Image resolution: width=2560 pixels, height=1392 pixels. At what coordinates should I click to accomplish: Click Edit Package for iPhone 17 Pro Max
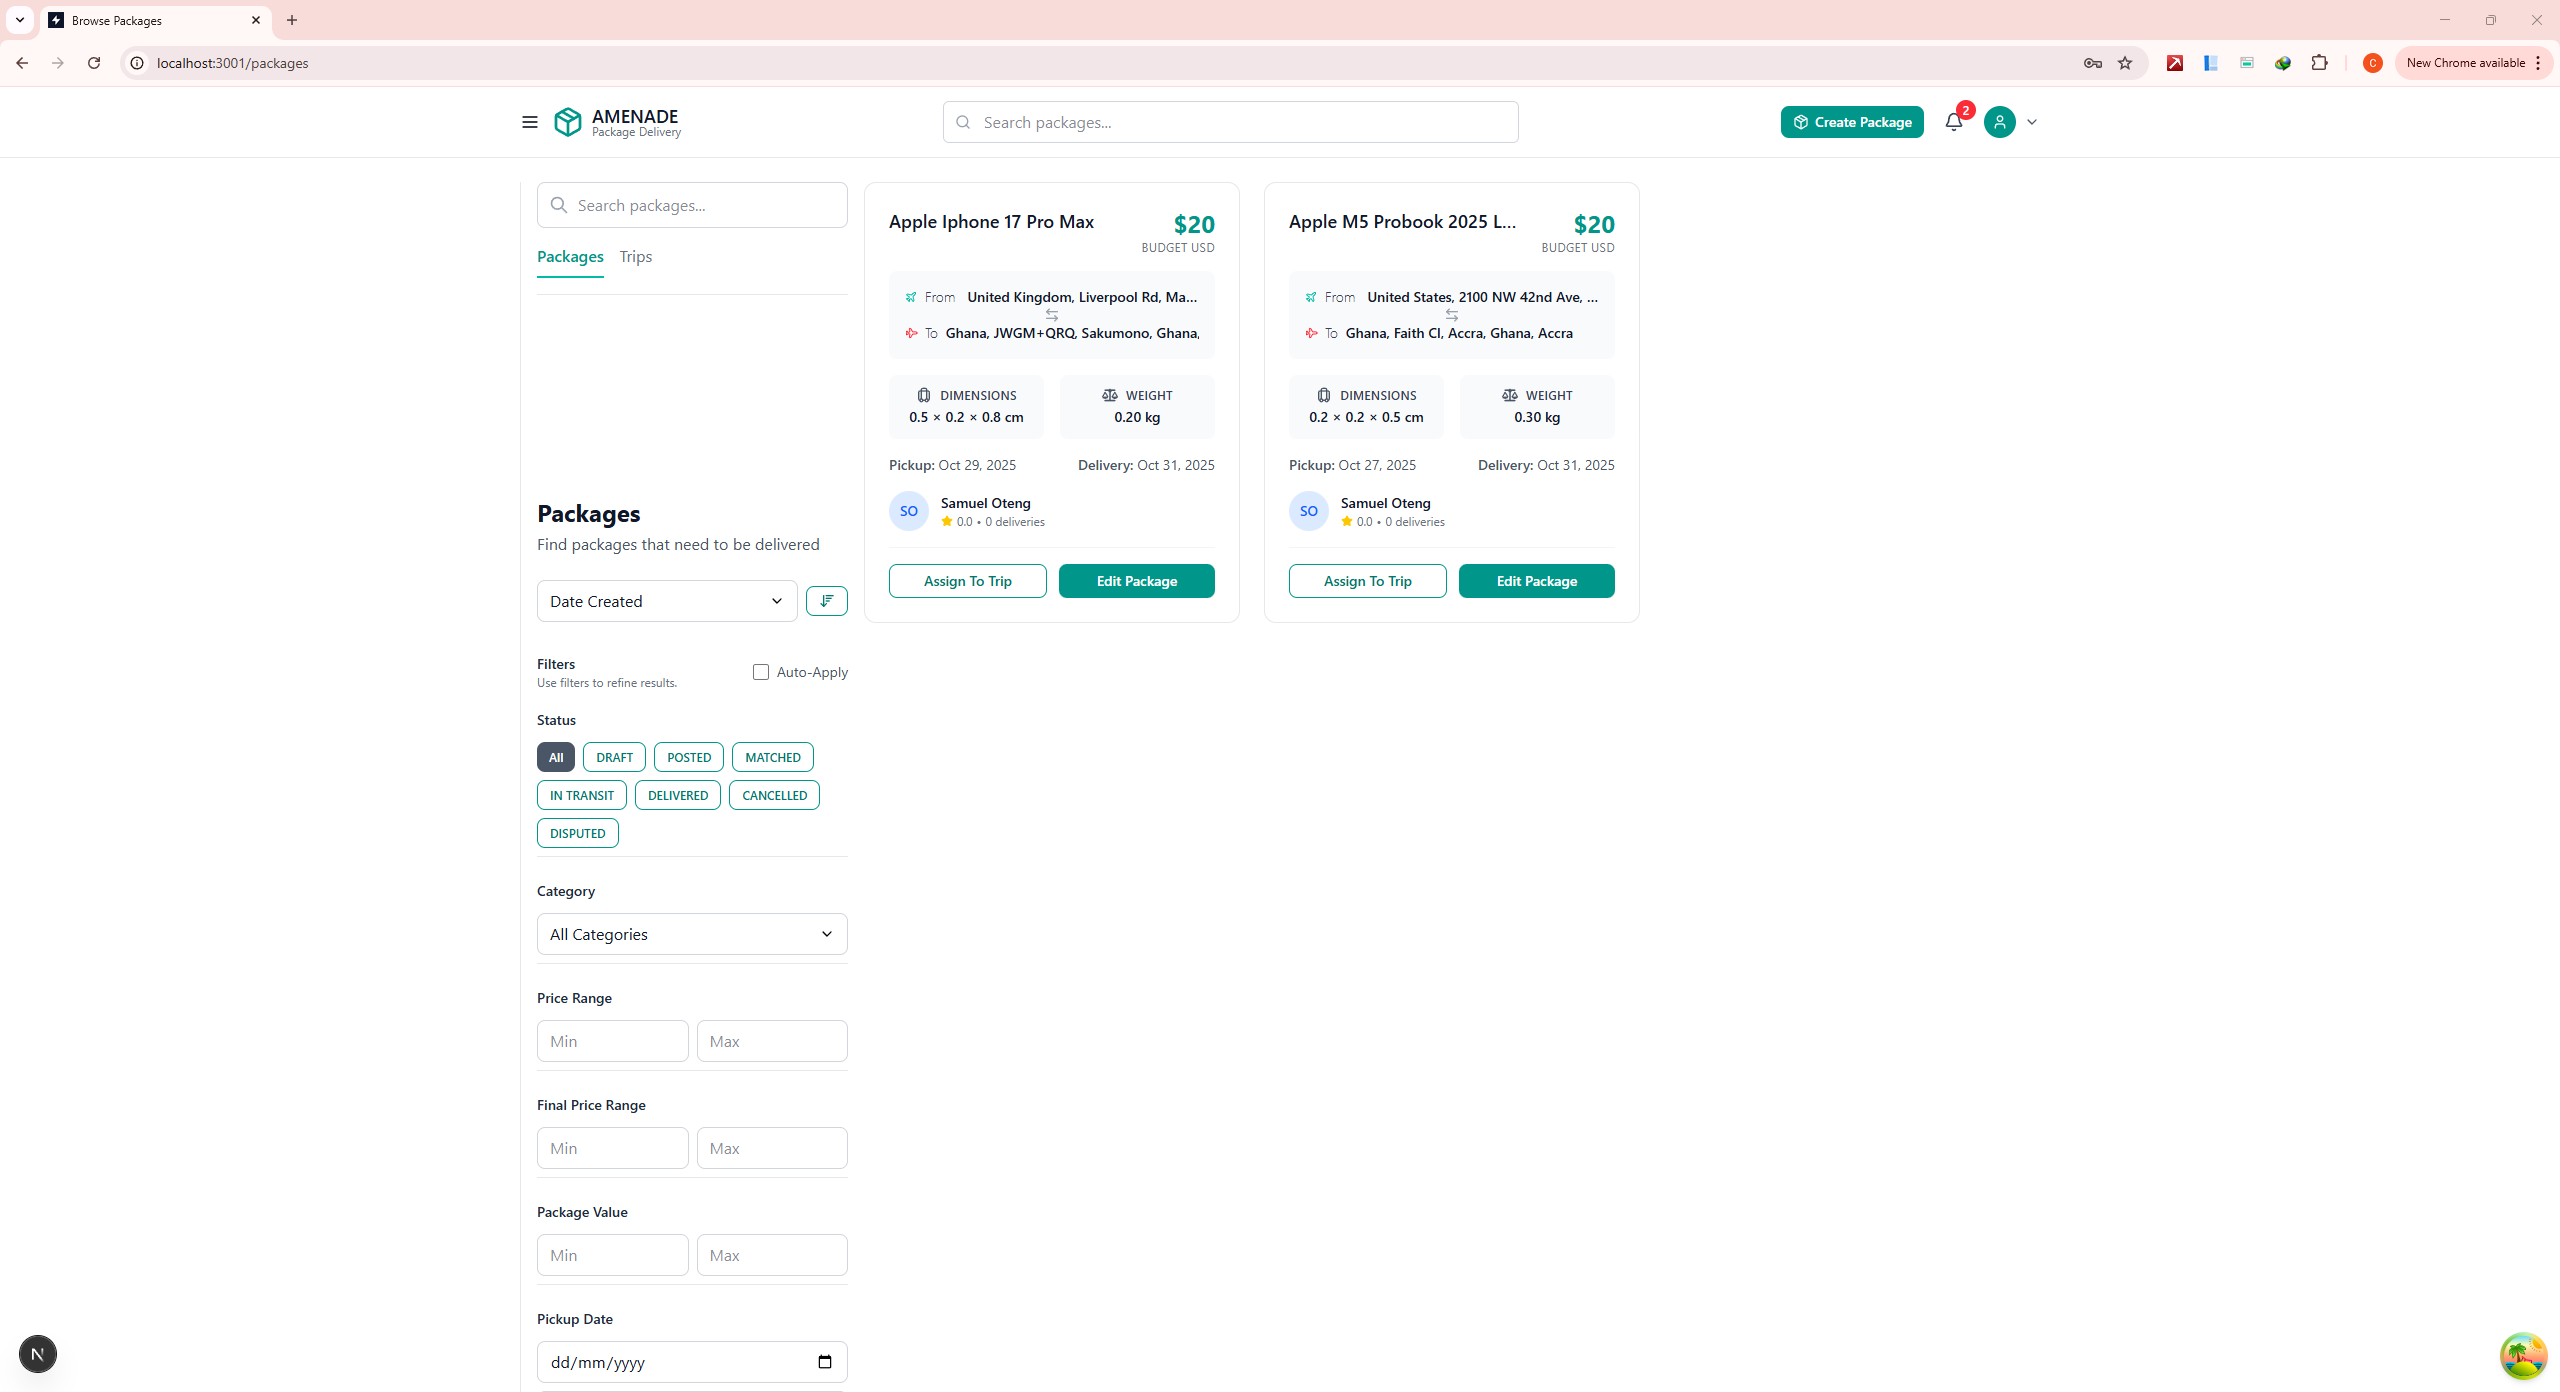click(1136, 581)
